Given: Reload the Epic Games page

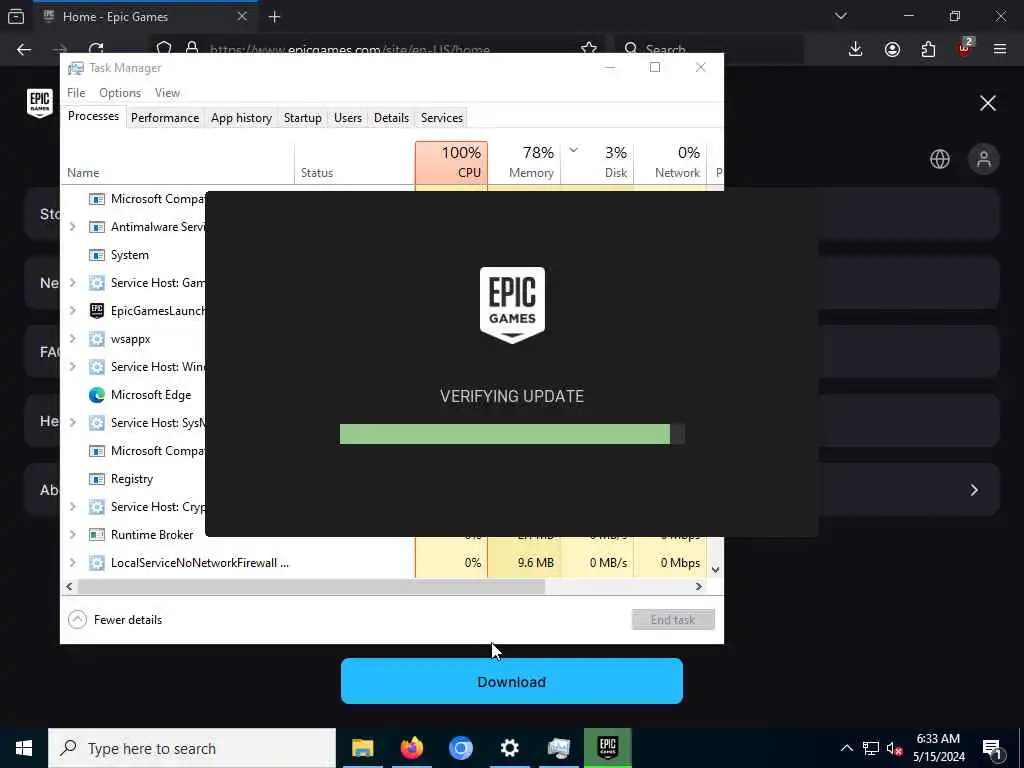Looking at the screenshot, I should tap(97, 49).
